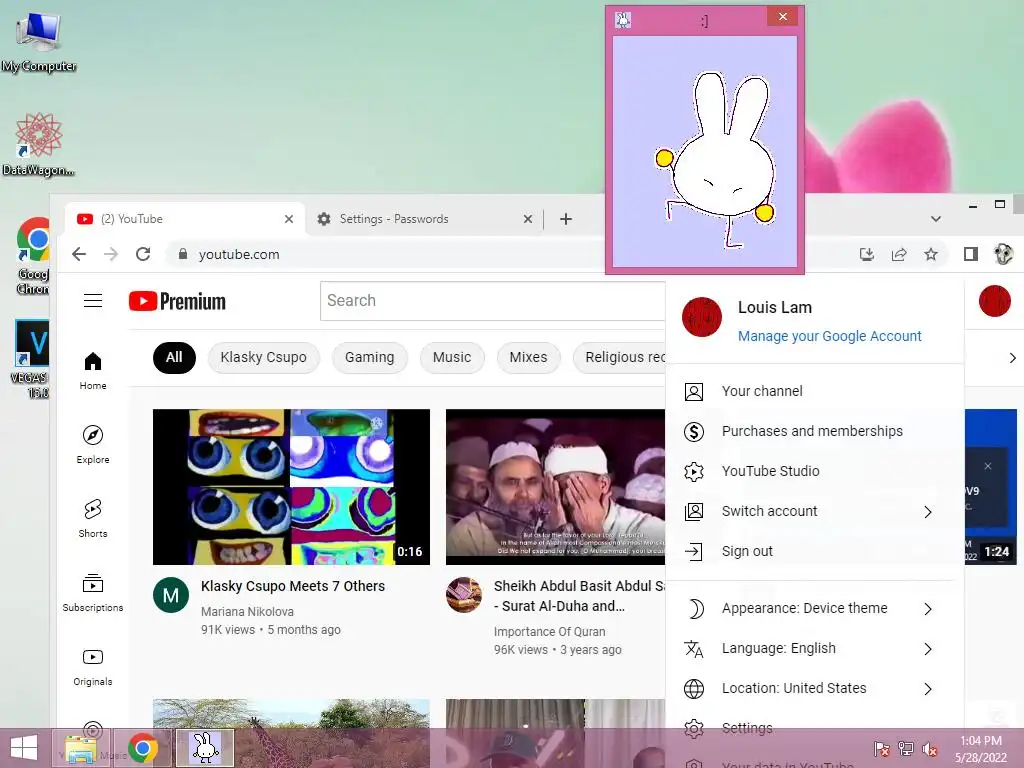Open Subscriptions in YouTube sidebar

coord(93,592)
